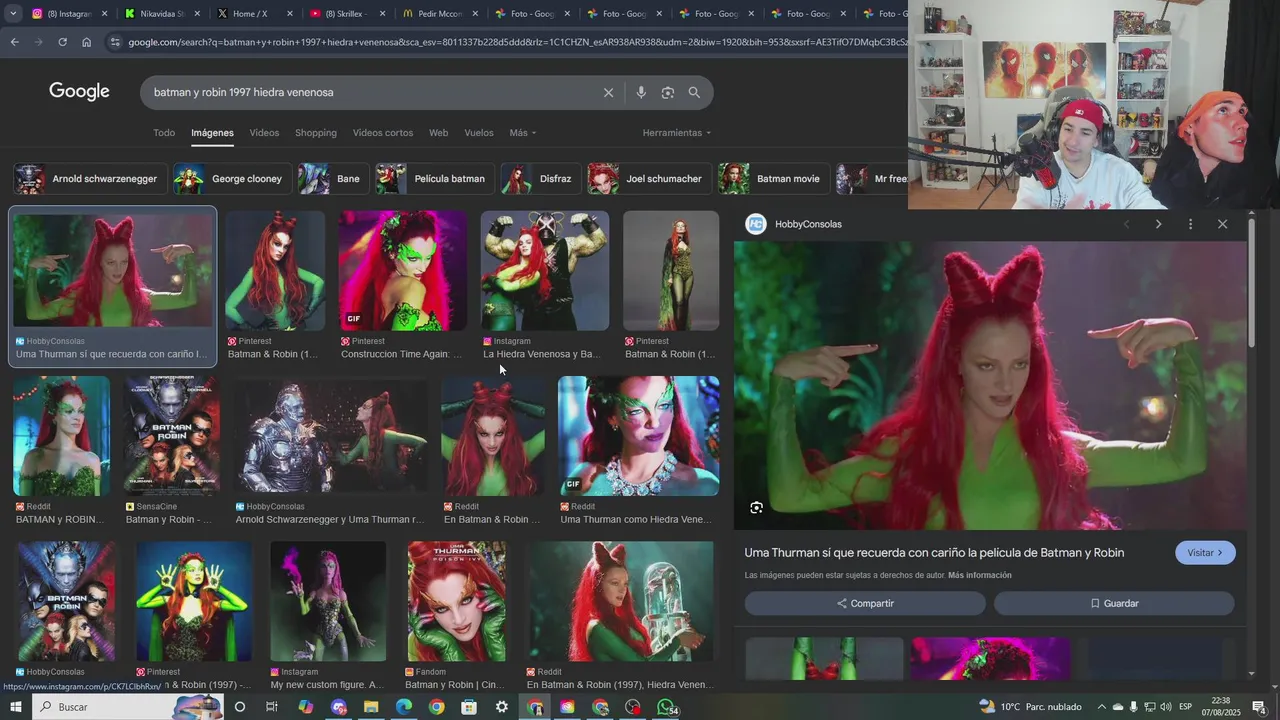Screen dimensions: 1280x720
Task: Switch to the Web results tab
Action: 439,133
